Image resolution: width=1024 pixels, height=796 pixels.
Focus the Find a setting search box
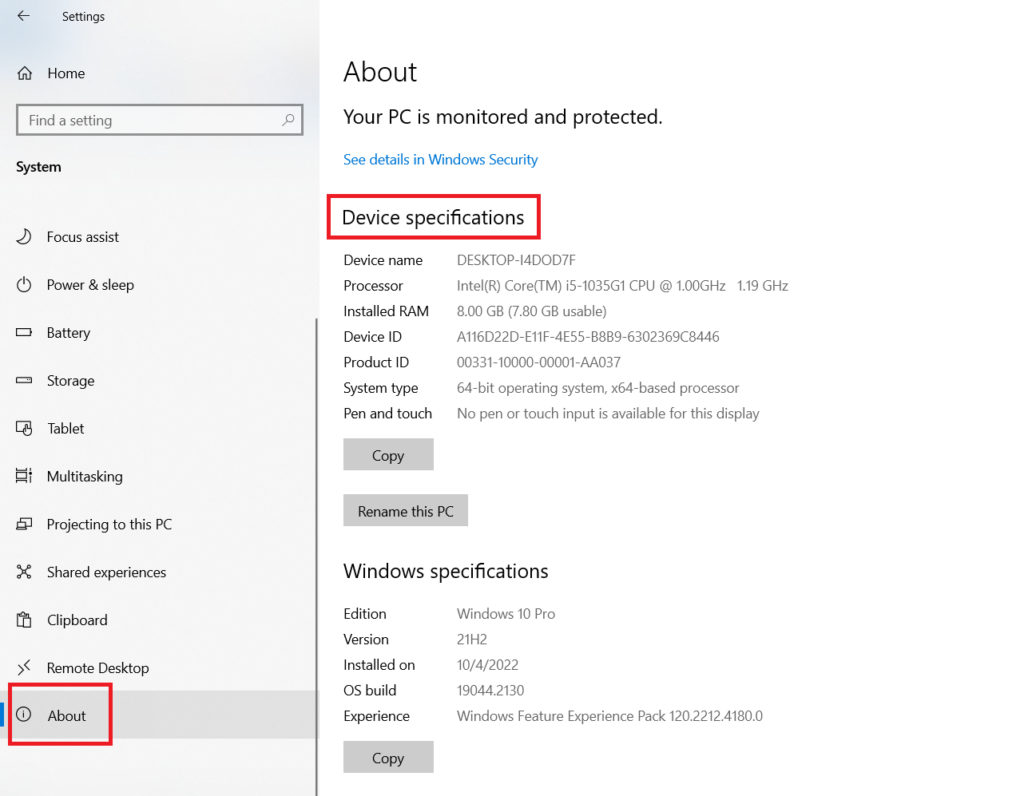pyautogui.click(x=159, y=120)
